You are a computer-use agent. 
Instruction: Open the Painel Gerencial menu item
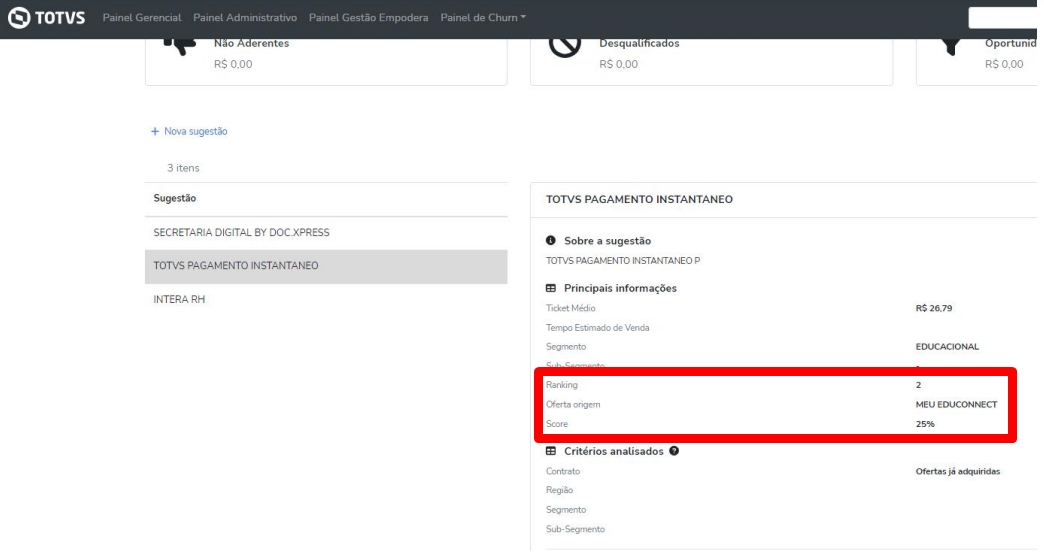point(142,18)
